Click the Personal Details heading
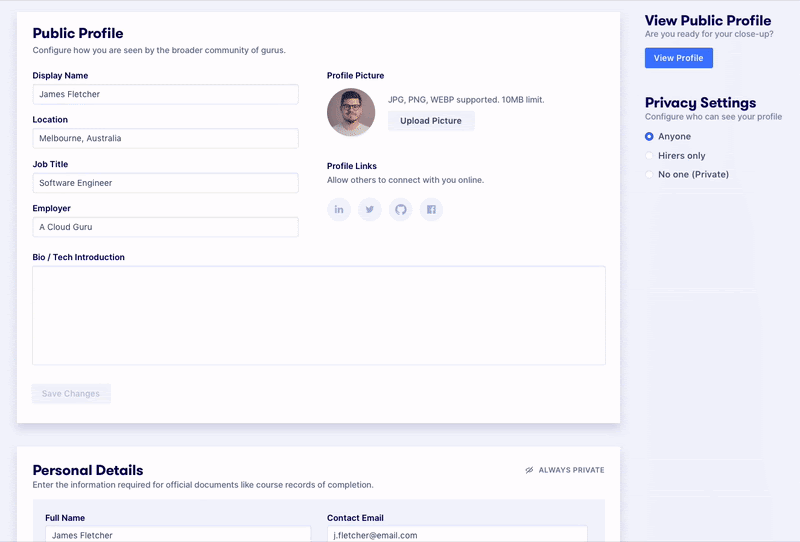 coord(88,470)
